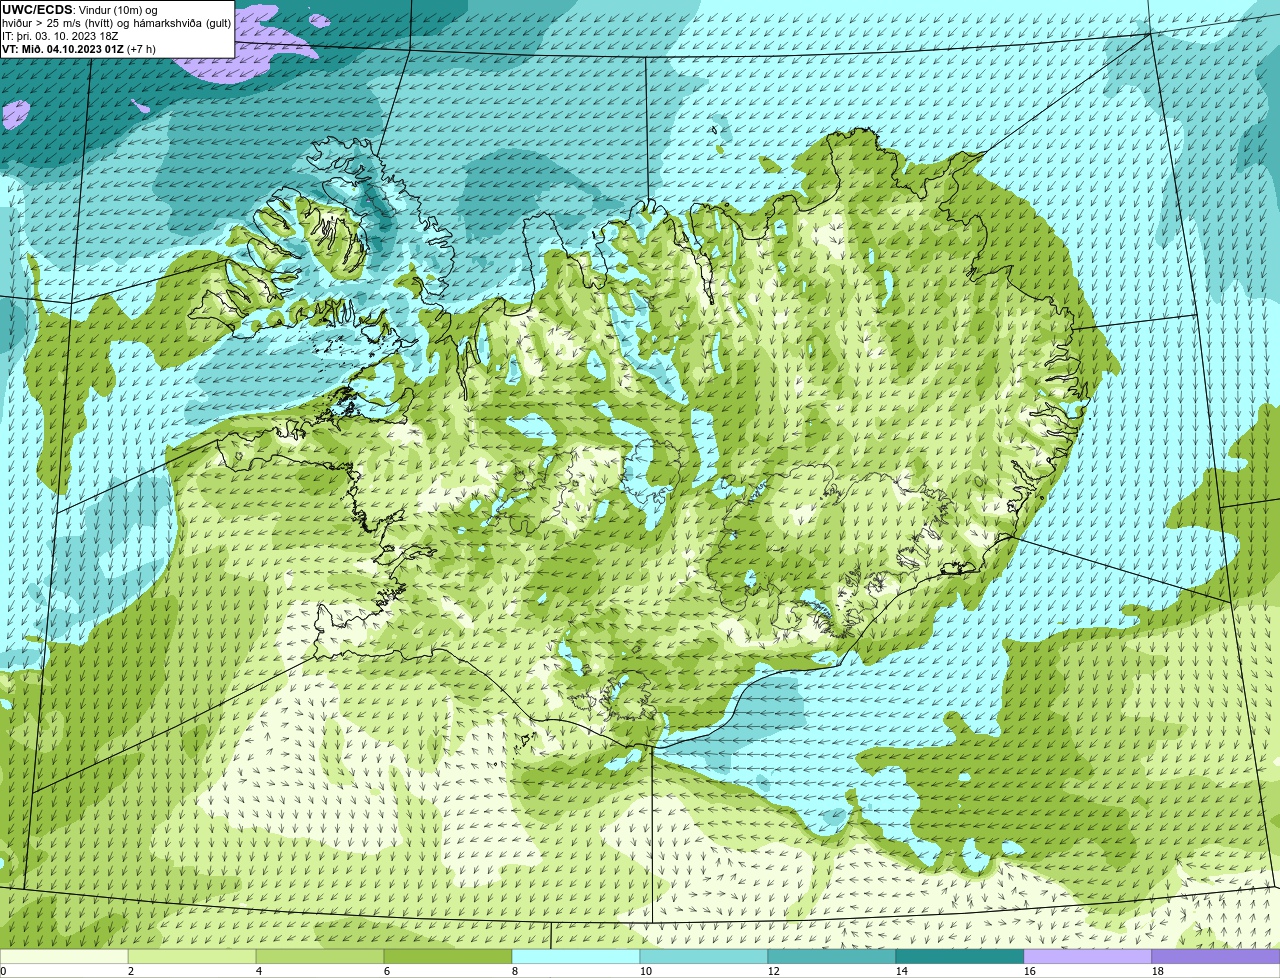
Task: Click the 16–18 m/s light purple legend swatch
Action: 1088,957
